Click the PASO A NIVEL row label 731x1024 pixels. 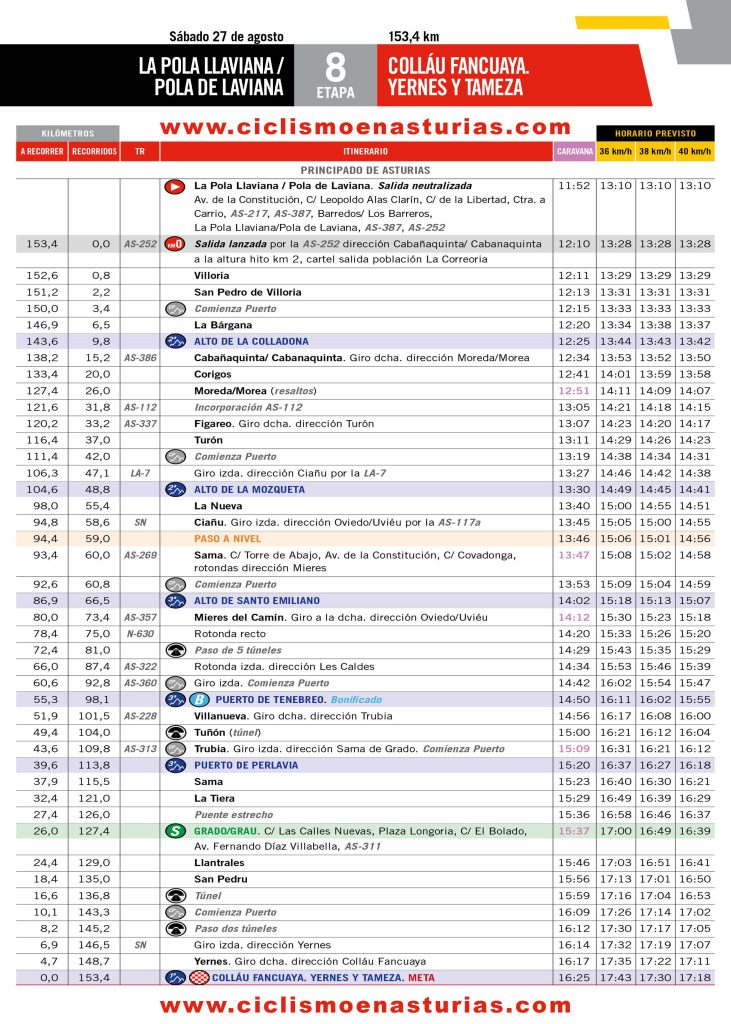click(227, 539)
